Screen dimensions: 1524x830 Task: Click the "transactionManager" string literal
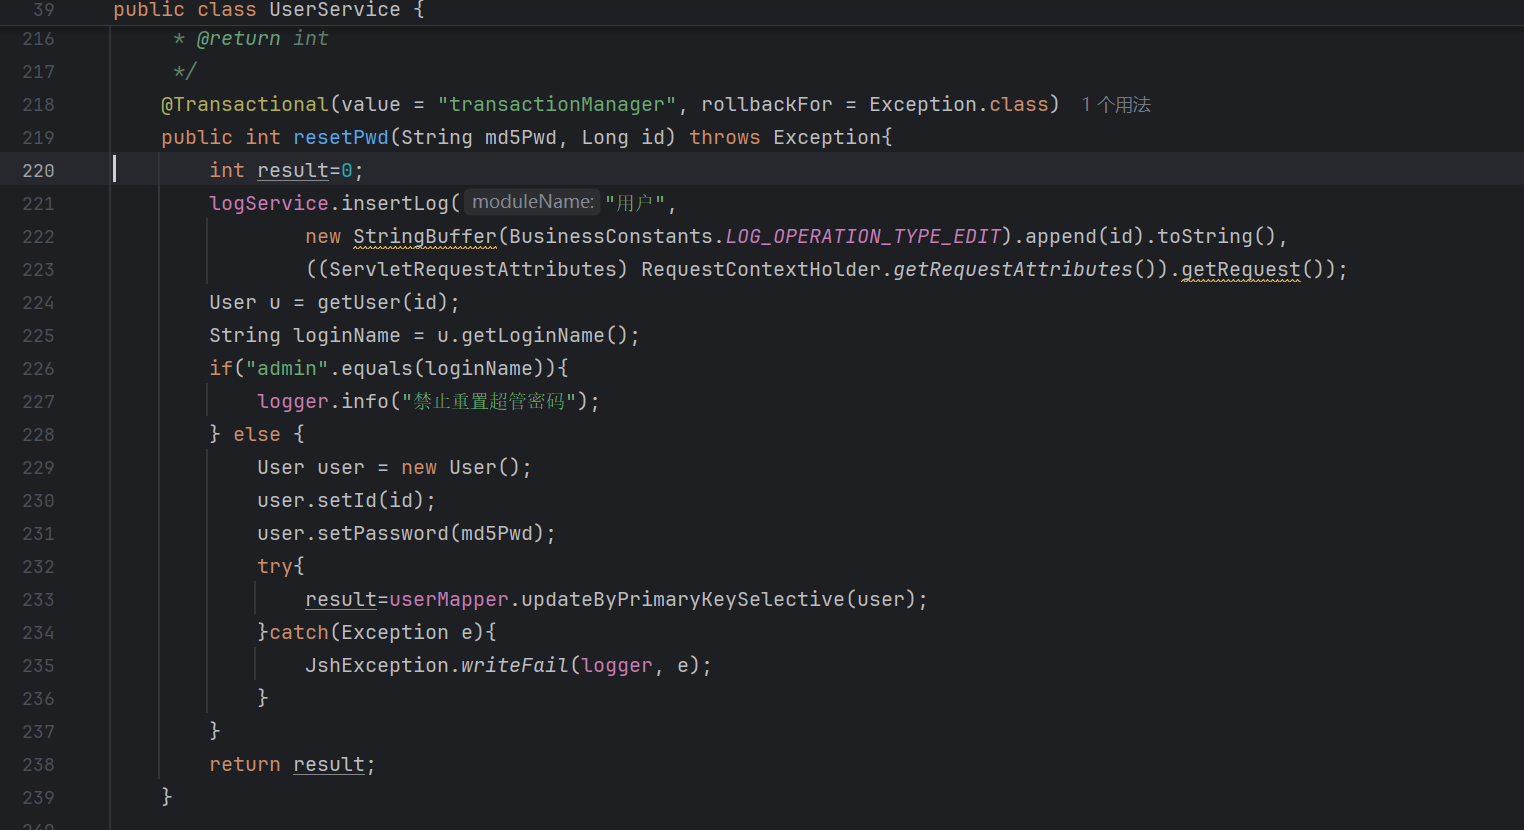(557, 104)
